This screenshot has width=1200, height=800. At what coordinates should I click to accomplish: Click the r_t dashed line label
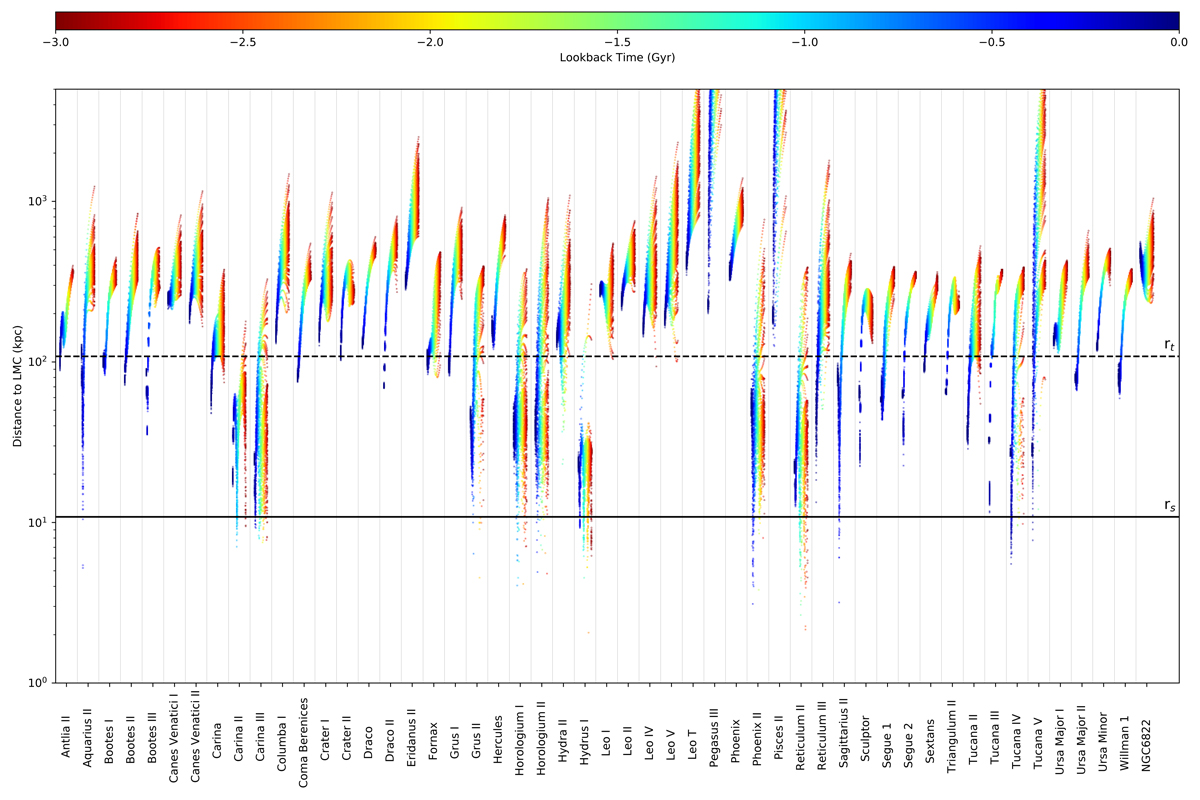(x=1168, y=345)
